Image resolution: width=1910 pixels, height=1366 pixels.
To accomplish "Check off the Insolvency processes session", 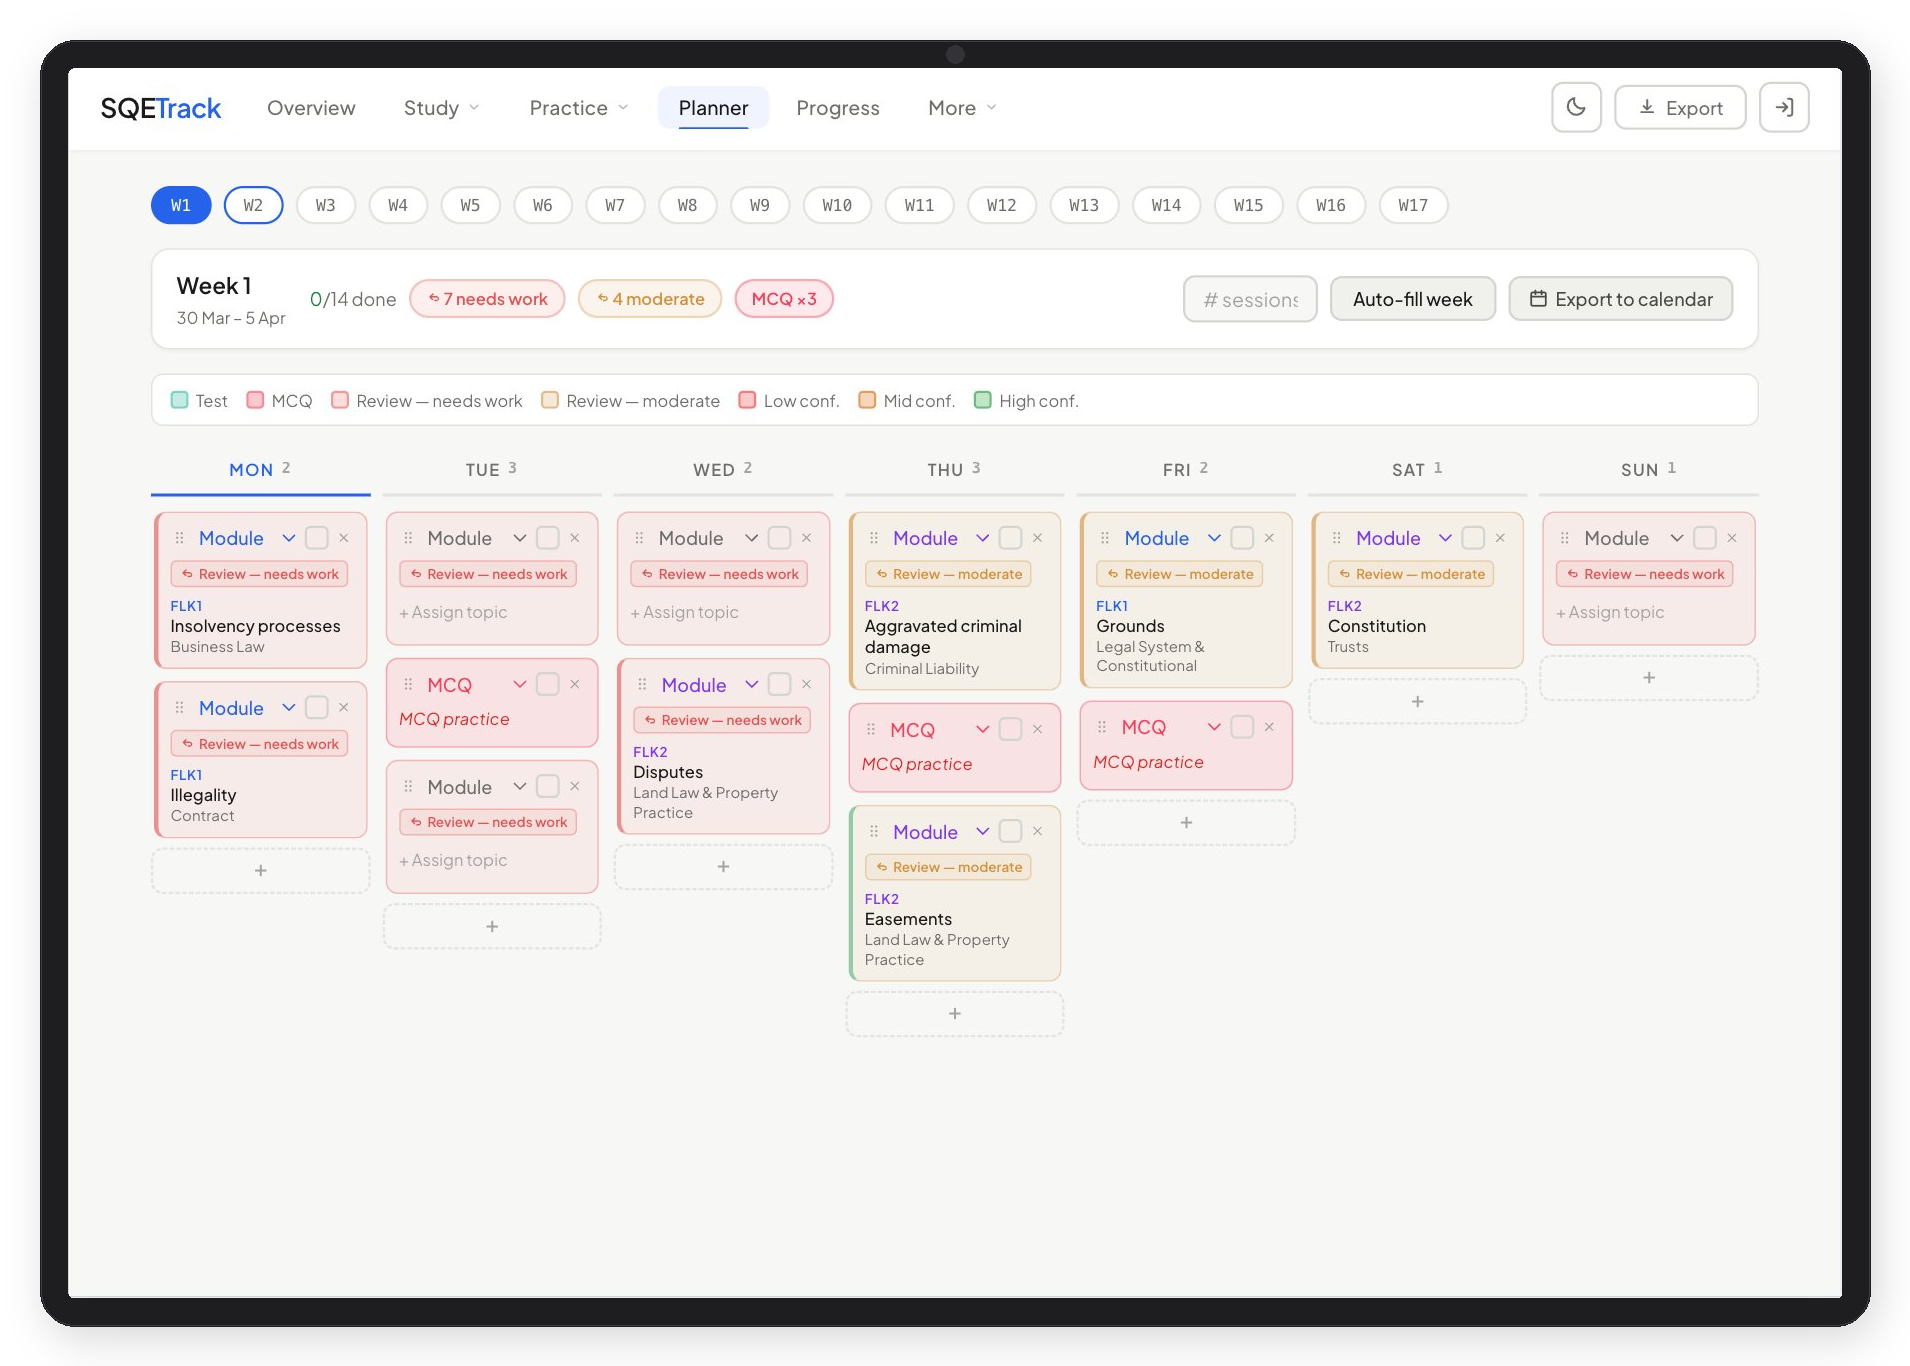I will [x=317, y=538].
